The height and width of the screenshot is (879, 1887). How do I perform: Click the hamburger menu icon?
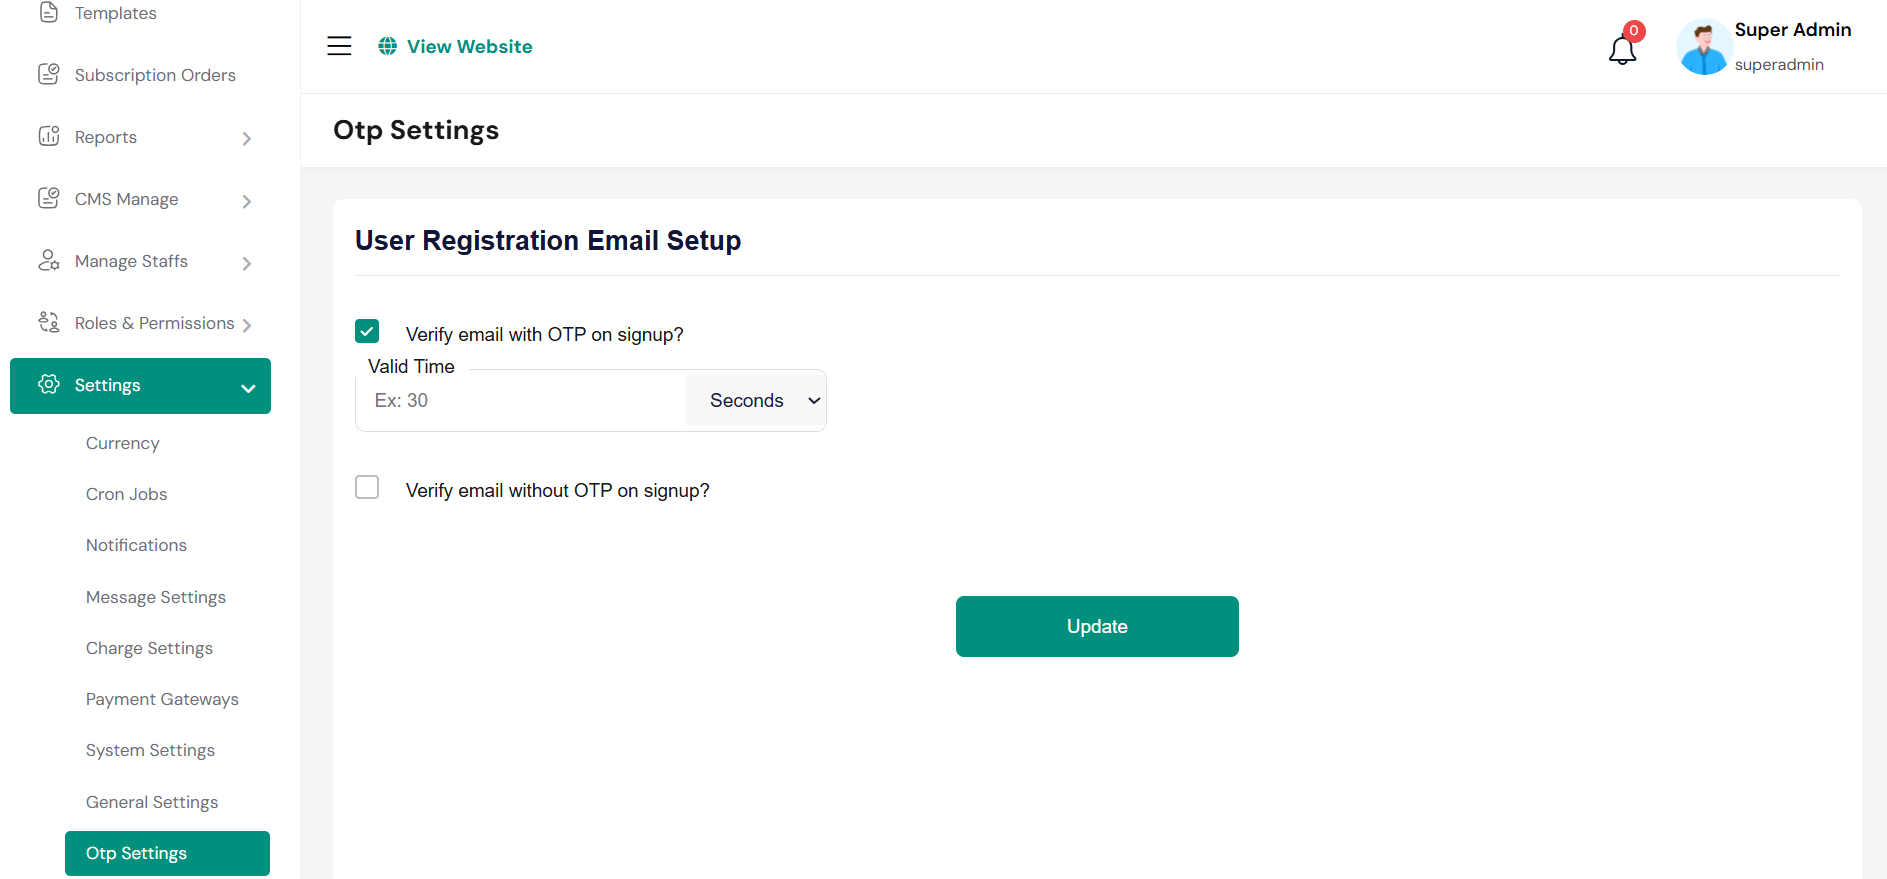tap(339, 46)
